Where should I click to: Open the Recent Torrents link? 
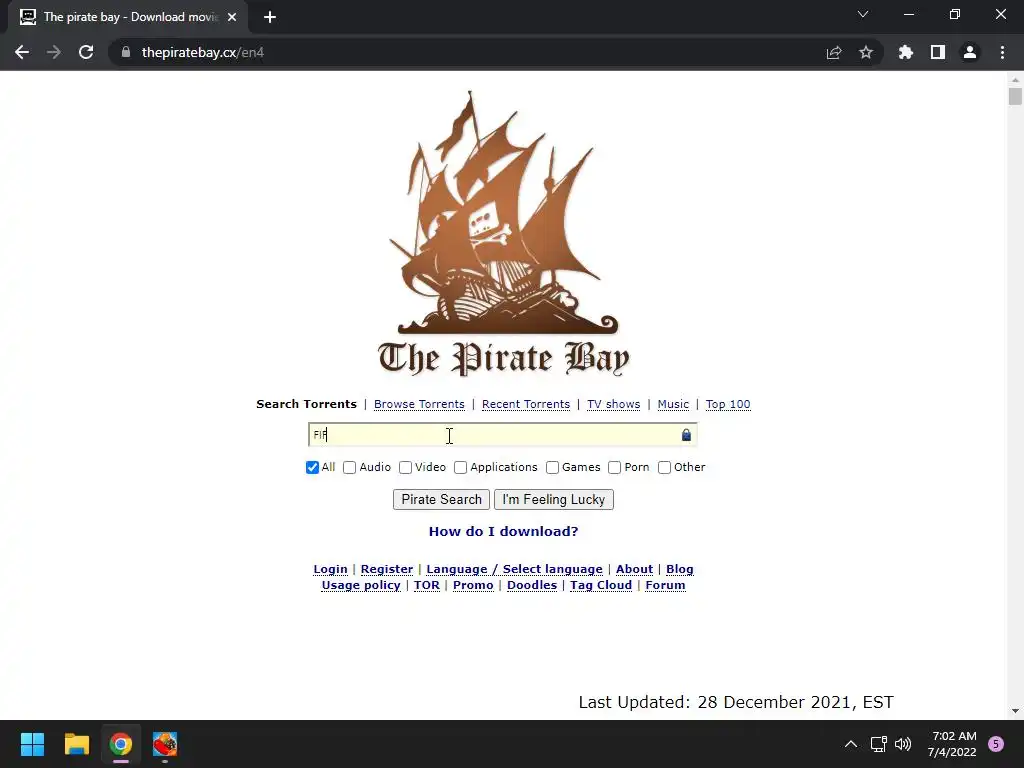(526, 404)
